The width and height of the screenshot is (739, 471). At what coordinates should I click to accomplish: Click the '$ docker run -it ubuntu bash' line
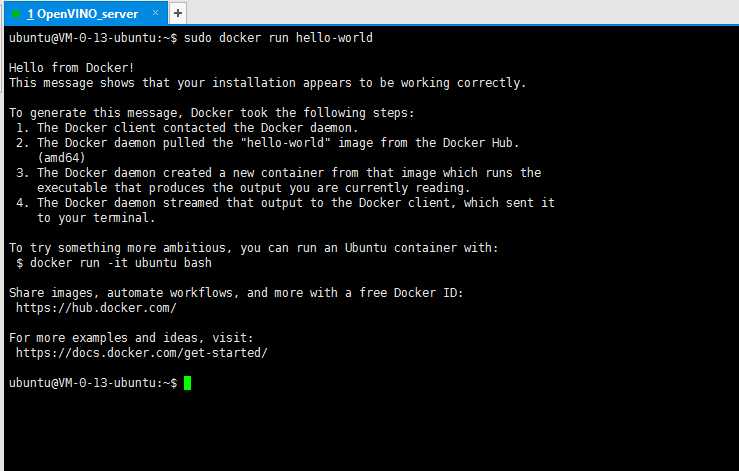[x=114, y=263]
